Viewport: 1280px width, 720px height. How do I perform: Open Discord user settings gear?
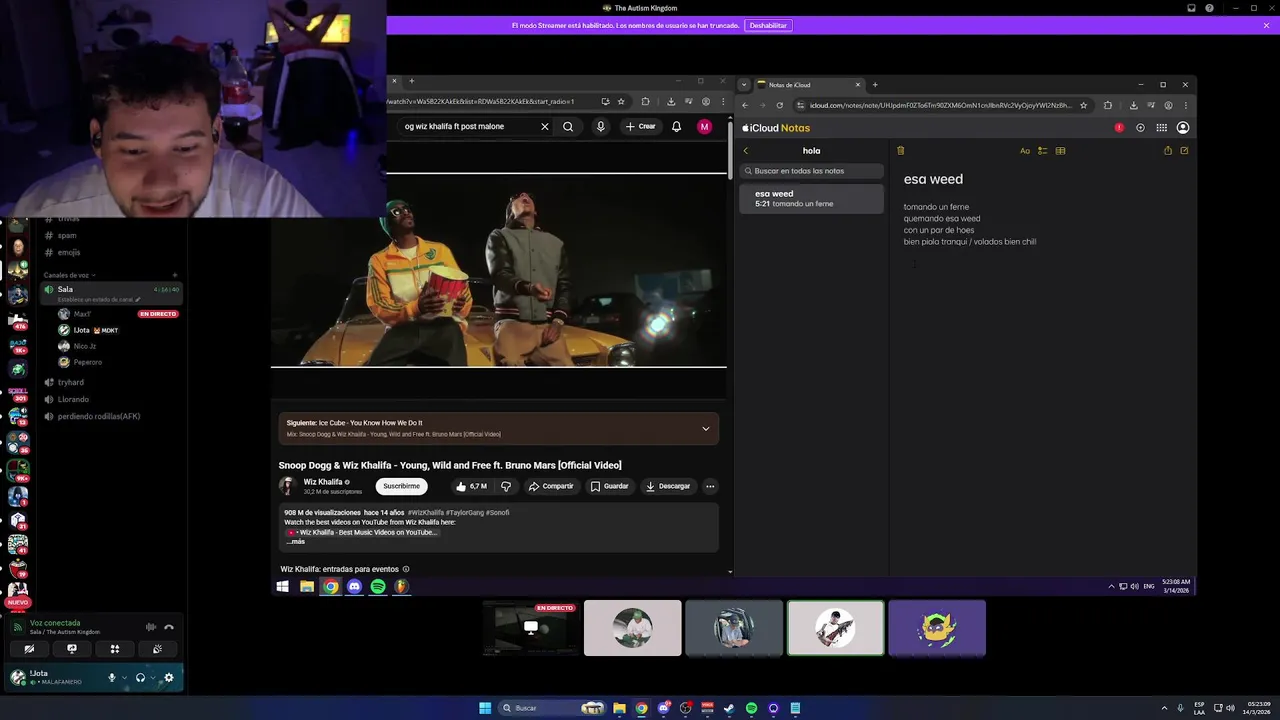click(168, 677)
